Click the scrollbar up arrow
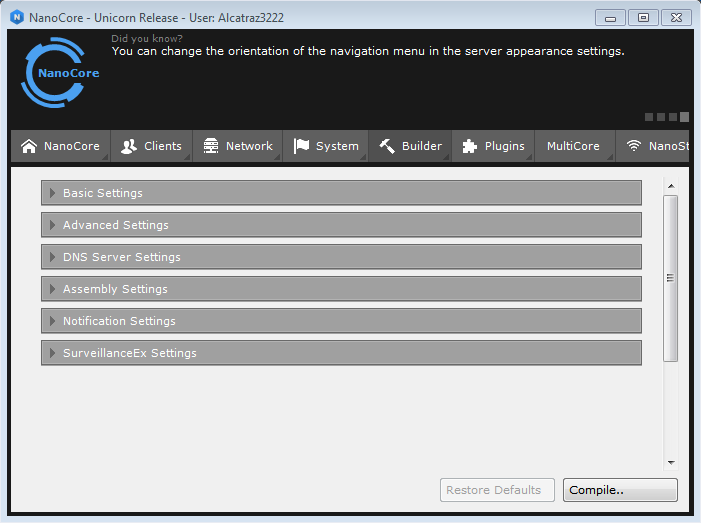The width and height of the screenshot is (701, 523). pos(671,186)
